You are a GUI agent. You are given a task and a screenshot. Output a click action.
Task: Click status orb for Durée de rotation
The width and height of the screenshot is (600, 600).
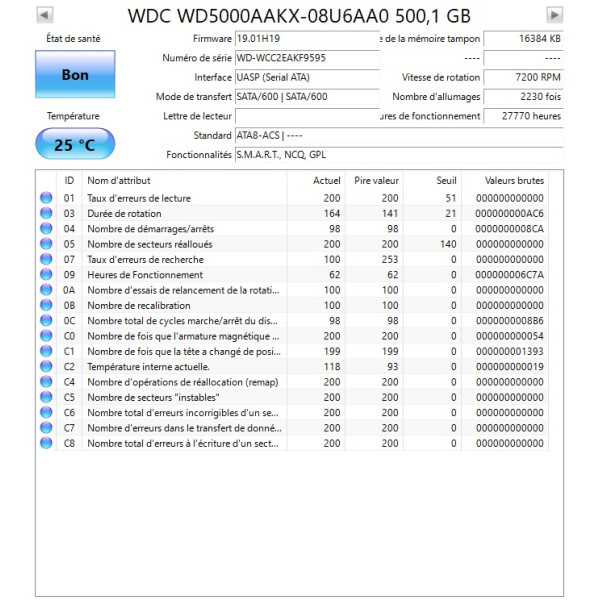46,213
